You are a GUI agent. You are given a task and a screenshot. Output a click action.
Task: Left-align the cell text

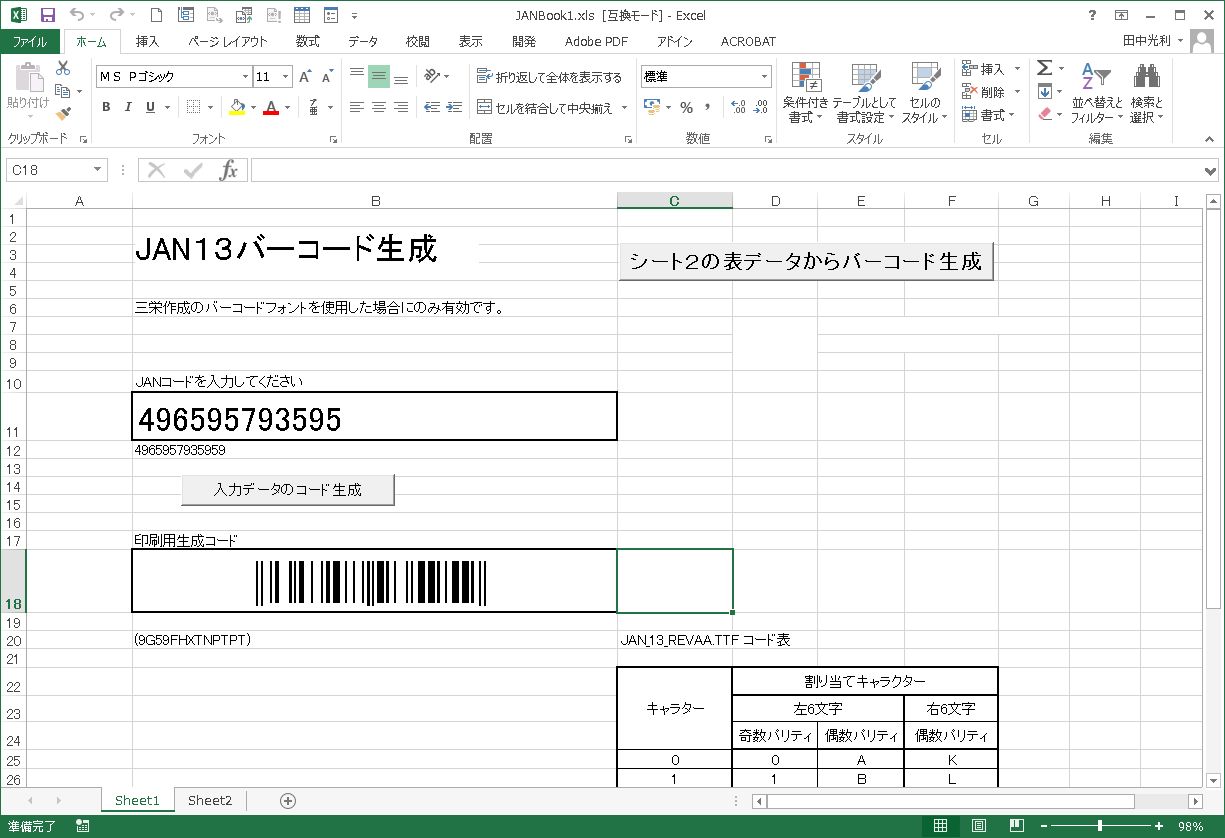click(357, 107)
